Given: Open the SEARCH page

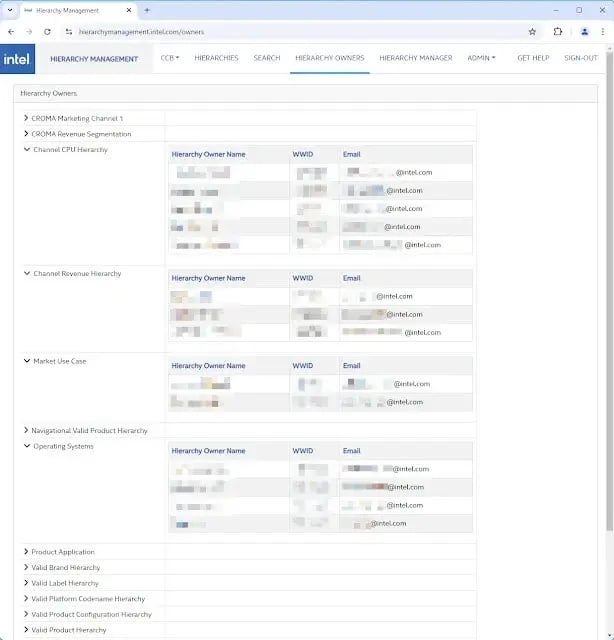Looking at the screenshot, I should pyautogui.click(x=267, y=58).
